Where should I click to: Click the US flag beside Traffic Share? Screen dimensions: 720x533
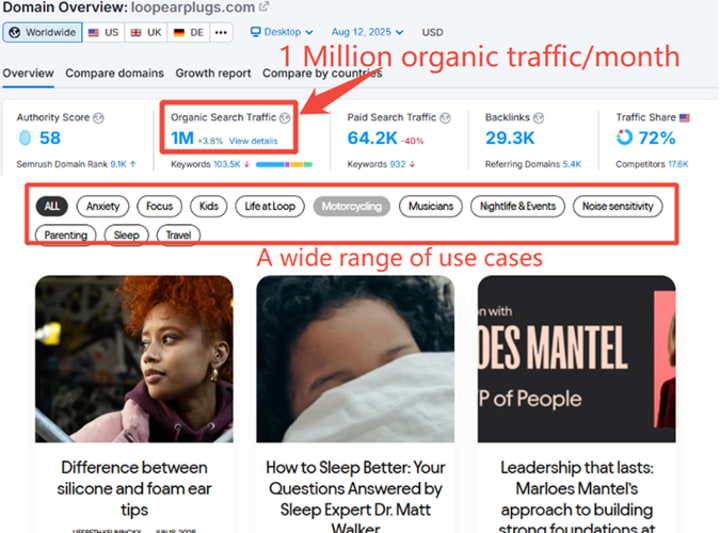pyautogui.click(x=685, y=118)
